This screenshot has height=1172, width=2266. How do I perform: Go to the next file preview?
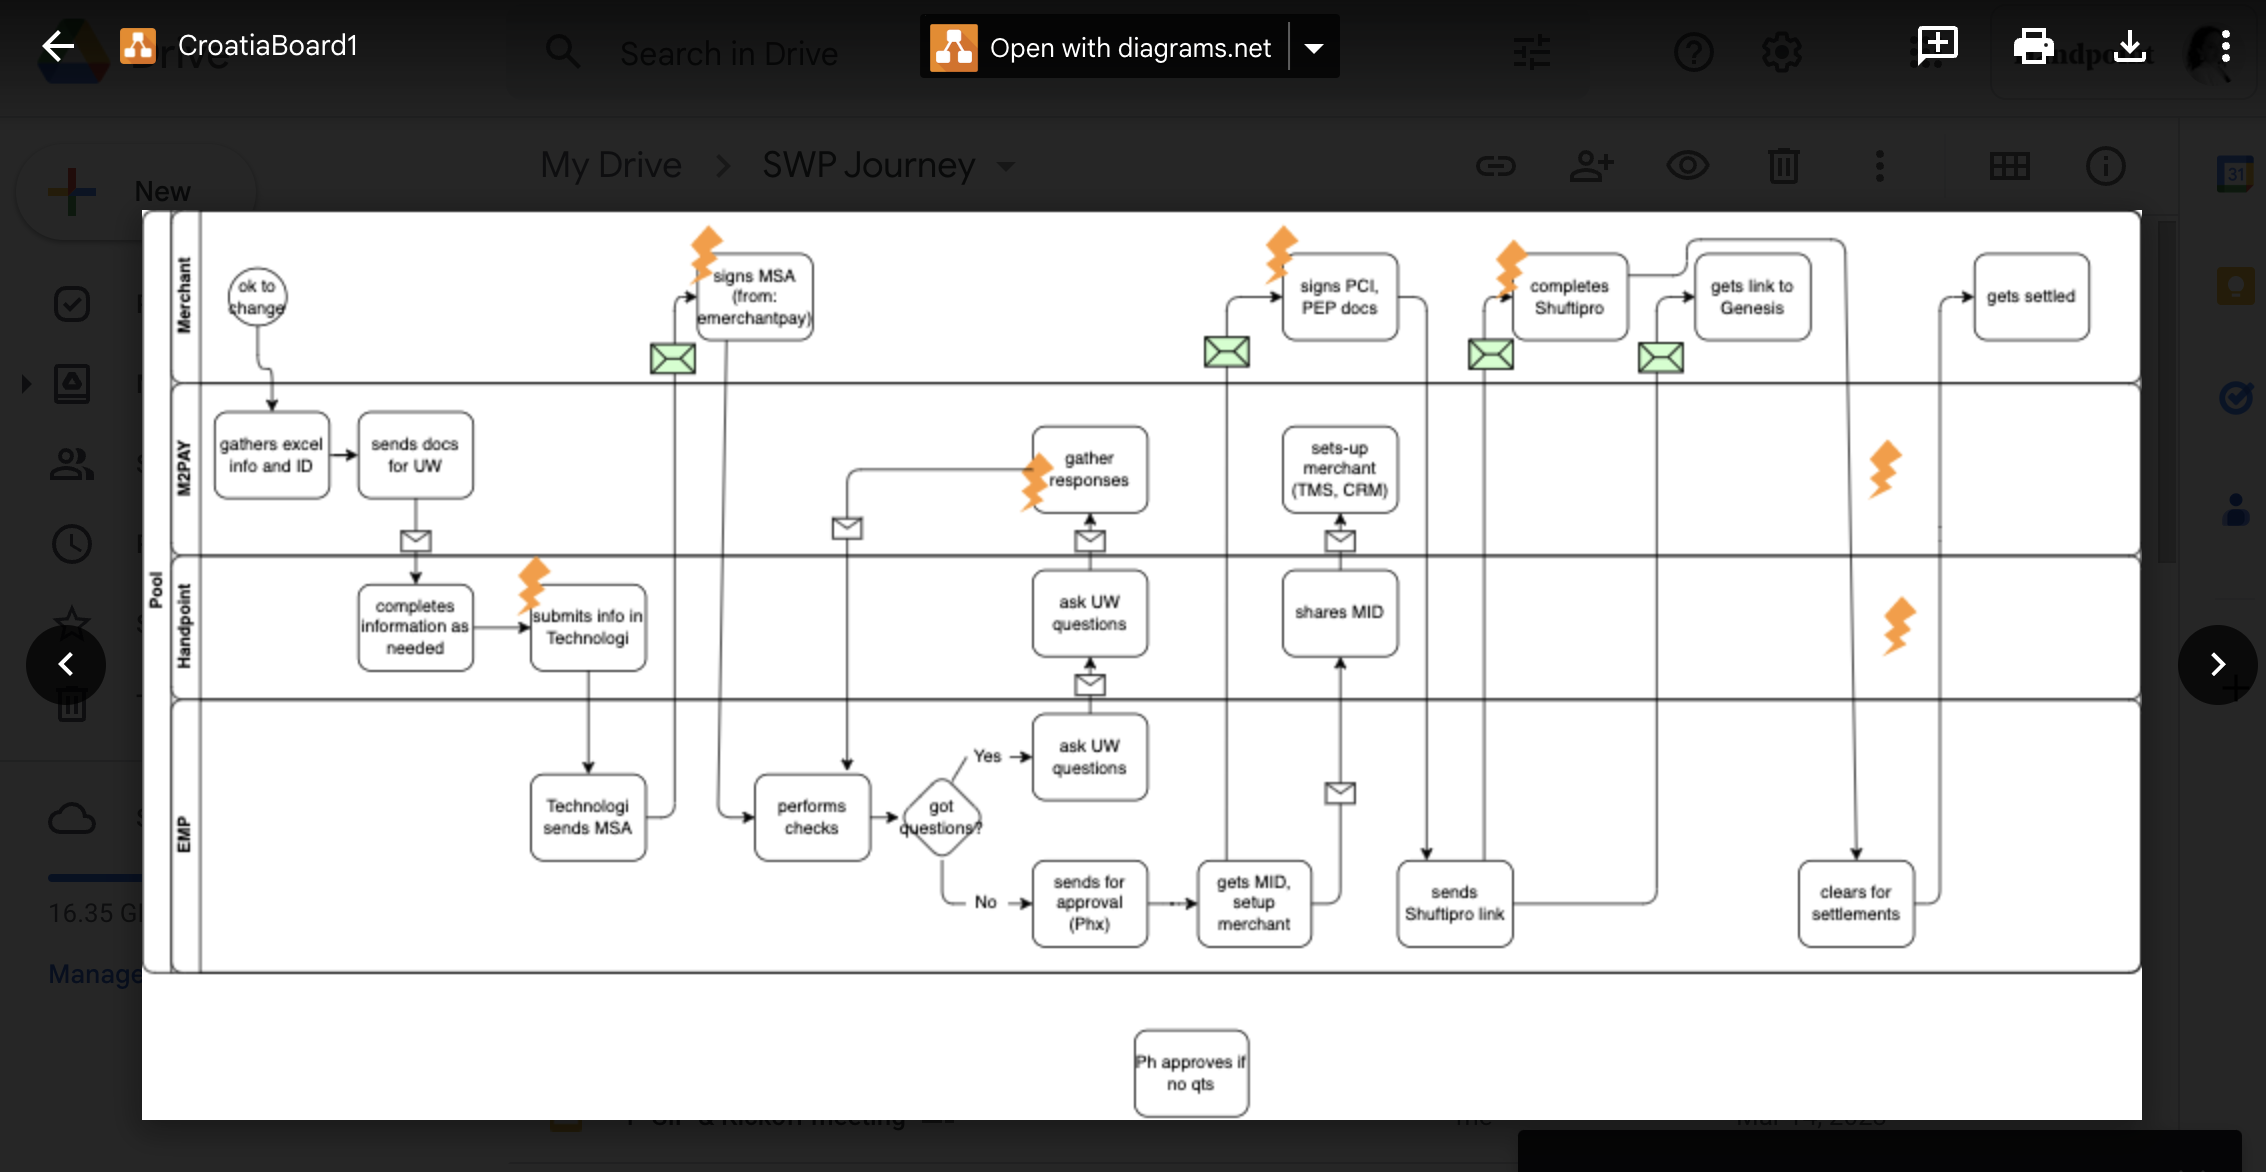[x=2217, y=664]
